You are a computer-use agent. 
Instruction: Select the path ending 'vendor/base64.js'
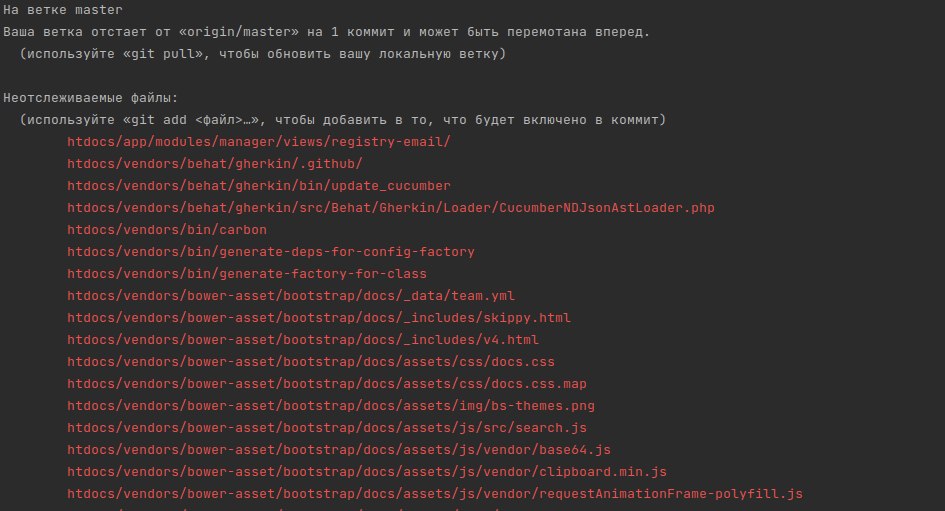tap(339, 450)
